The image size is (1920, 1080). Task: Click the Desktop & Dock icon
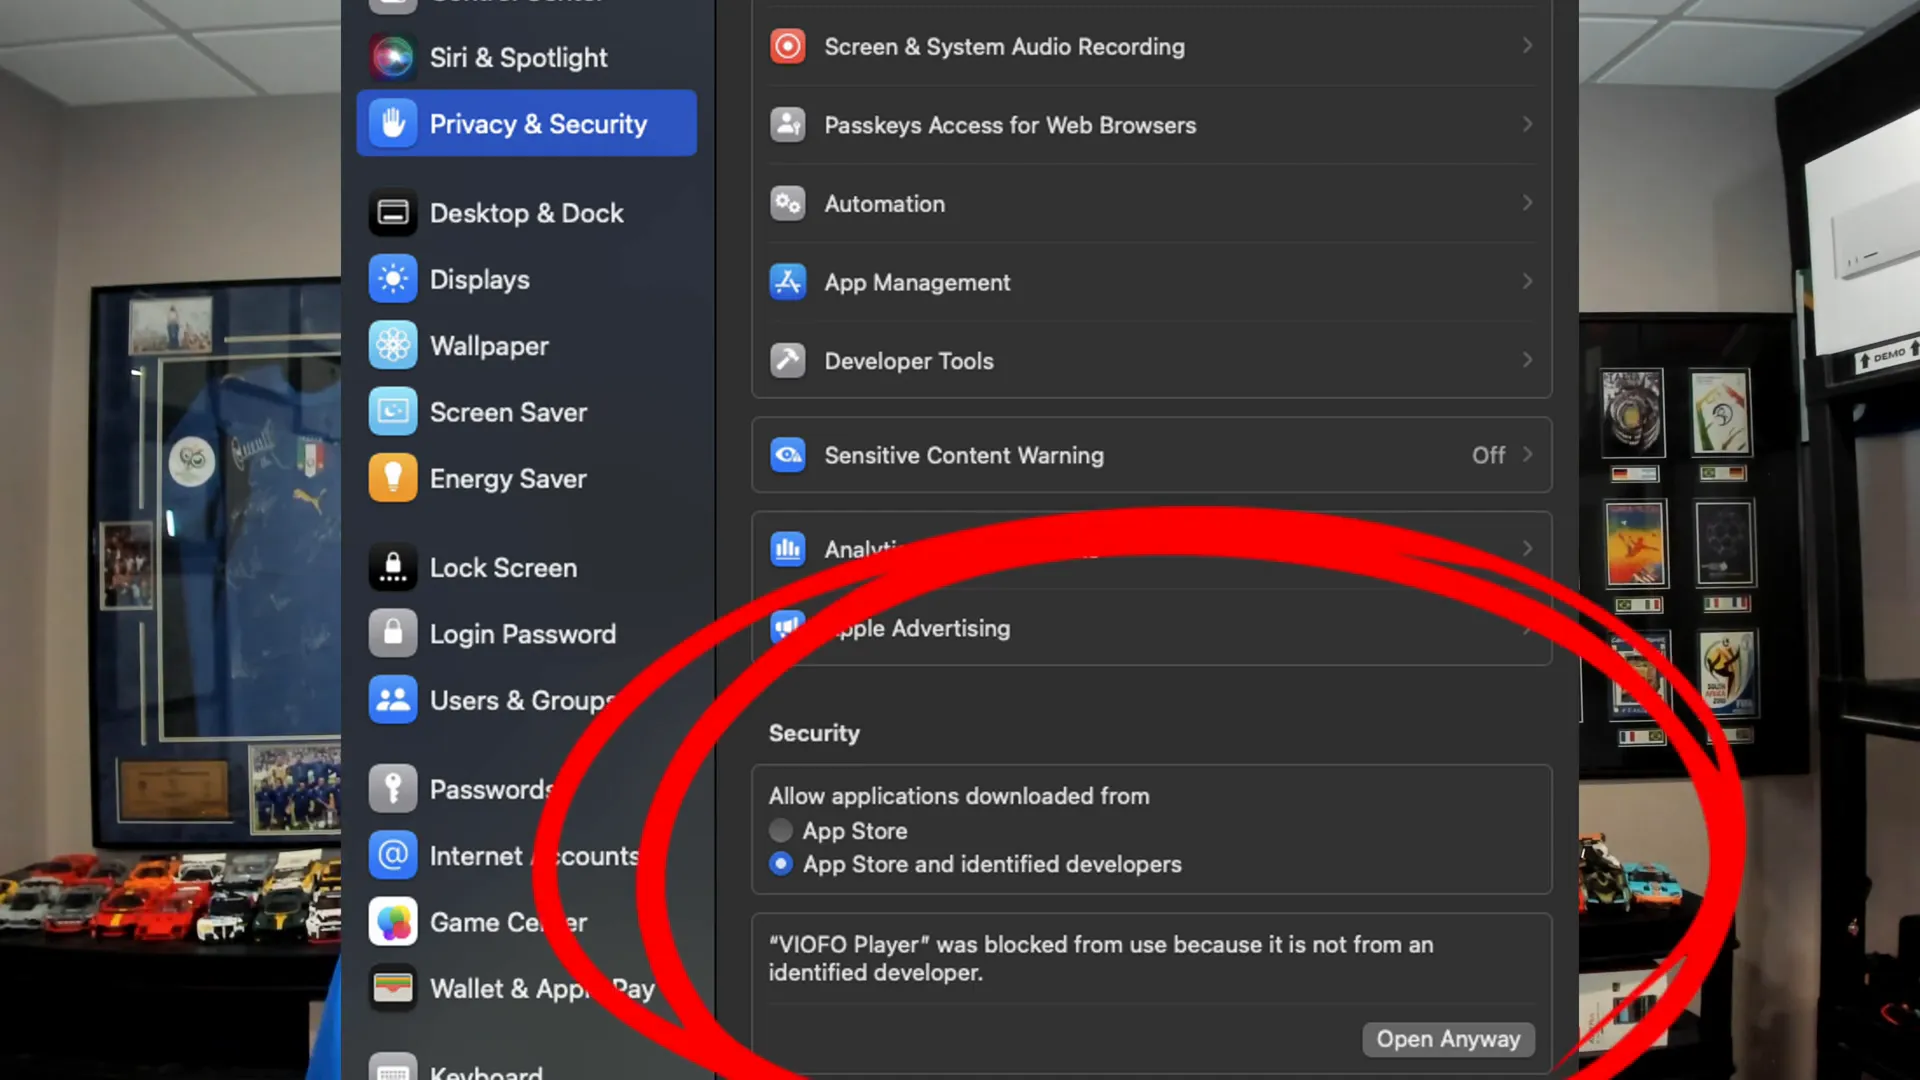tap(393, 213)
